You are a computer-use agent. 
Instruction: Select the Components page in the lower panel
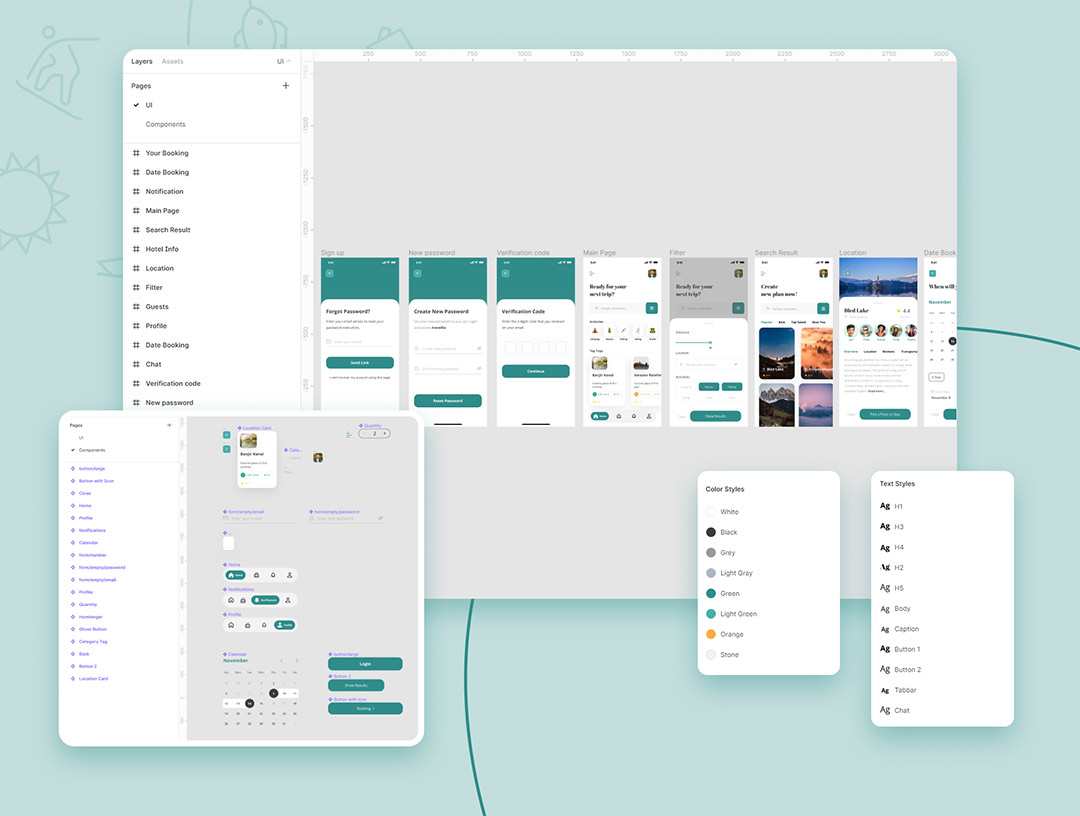coord(91,450)
